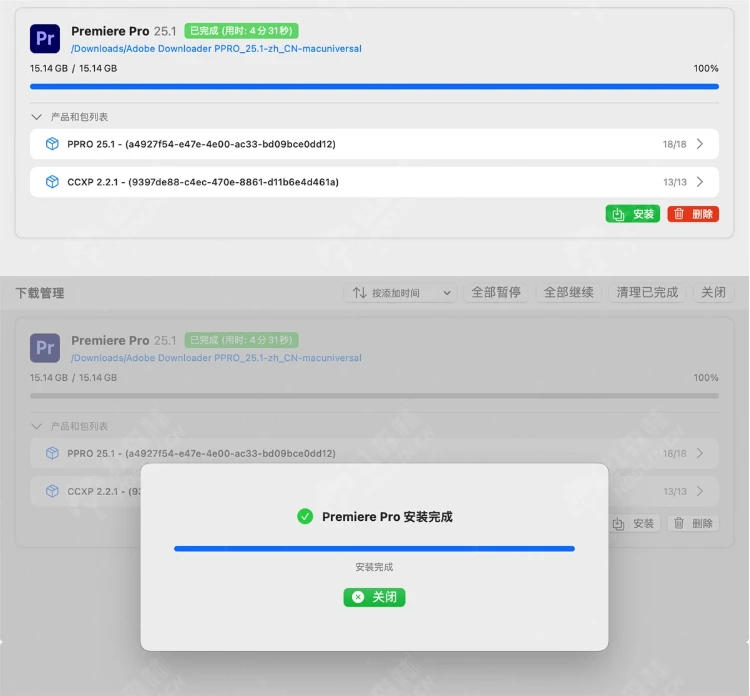Click the 18/18 count in top card
Image resolution: width=750 pixels, height=696 pixels.
[x=674, y=144]
